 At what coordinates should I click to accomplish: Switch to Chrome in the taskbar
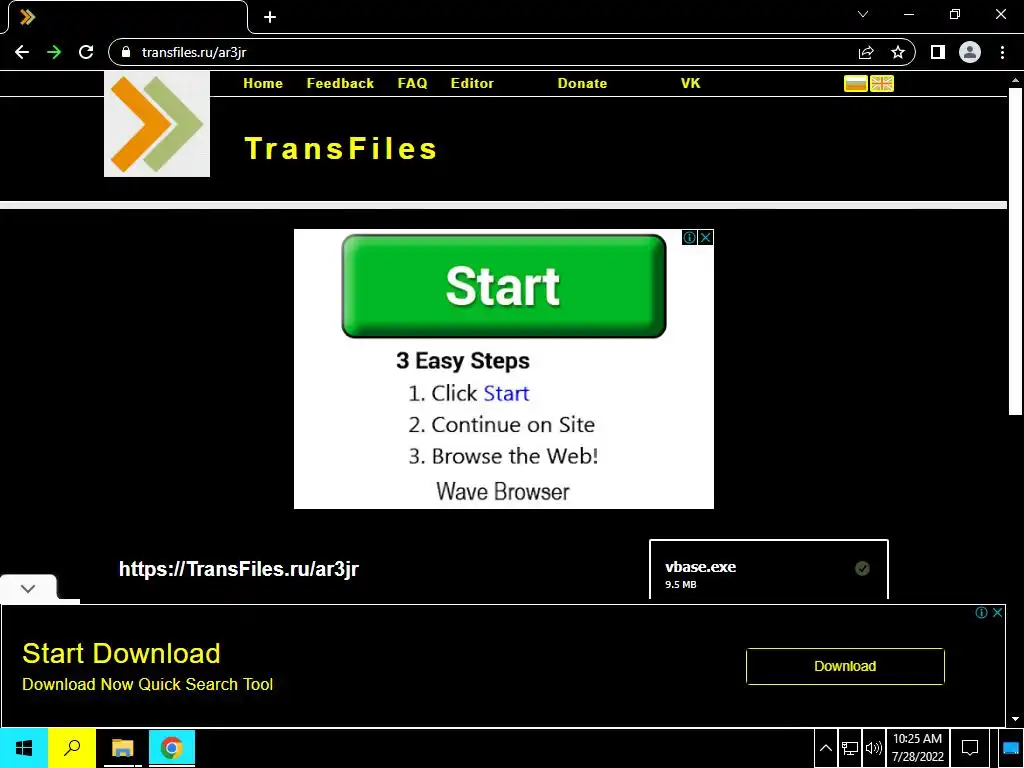click(172, 748)
